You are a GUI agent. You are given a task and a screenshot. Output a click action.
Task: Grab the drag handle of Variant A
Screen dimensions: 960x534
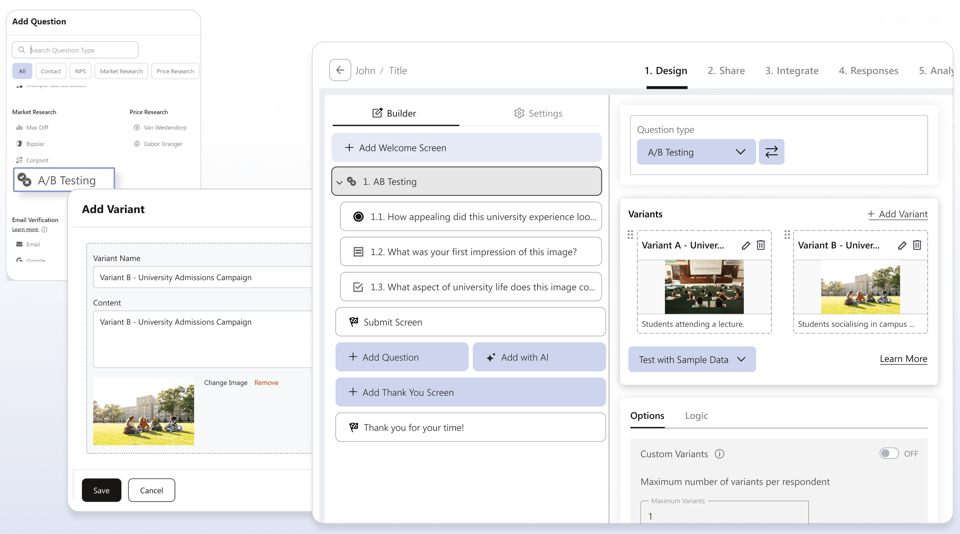pos(631,235)
